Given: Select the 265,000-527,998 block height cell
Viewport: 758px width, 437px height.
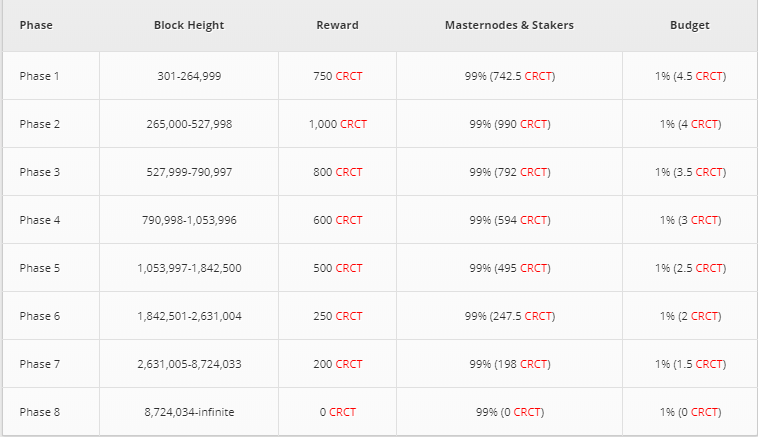Looking at the screenshot, I should click(189, 124).
